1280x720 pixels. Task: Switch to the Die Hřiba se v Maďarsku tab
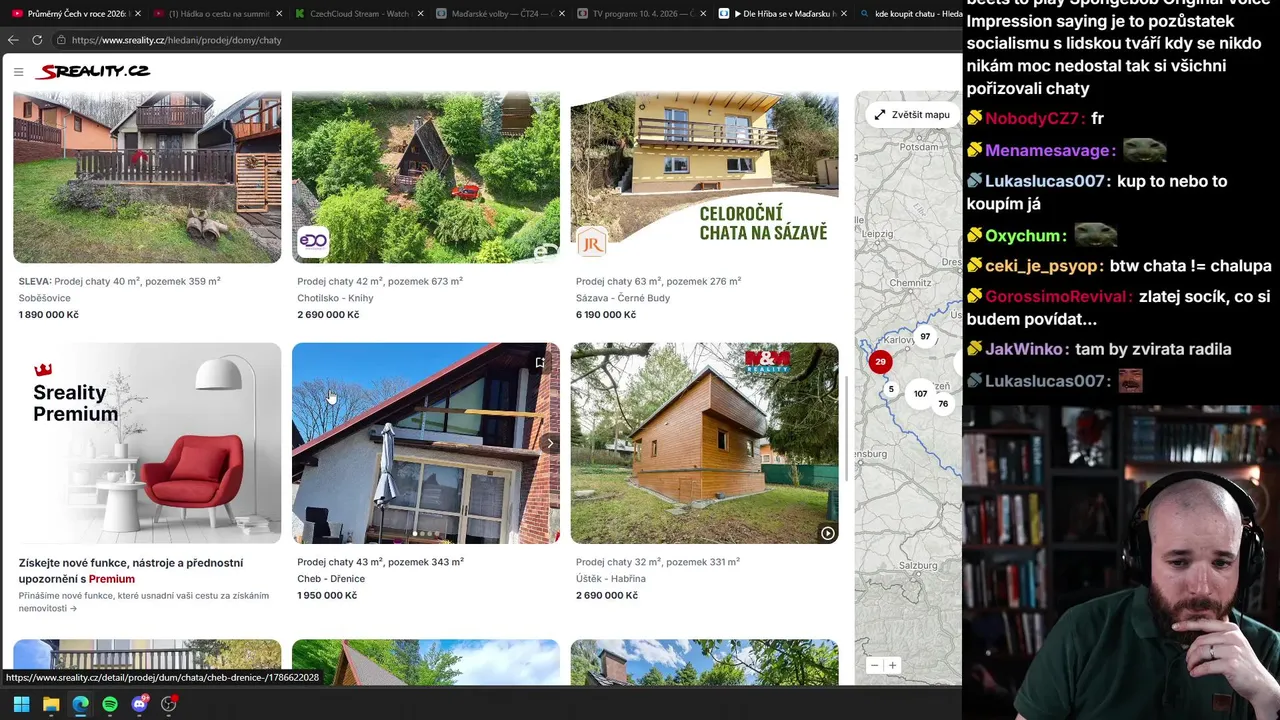point(785,14)
